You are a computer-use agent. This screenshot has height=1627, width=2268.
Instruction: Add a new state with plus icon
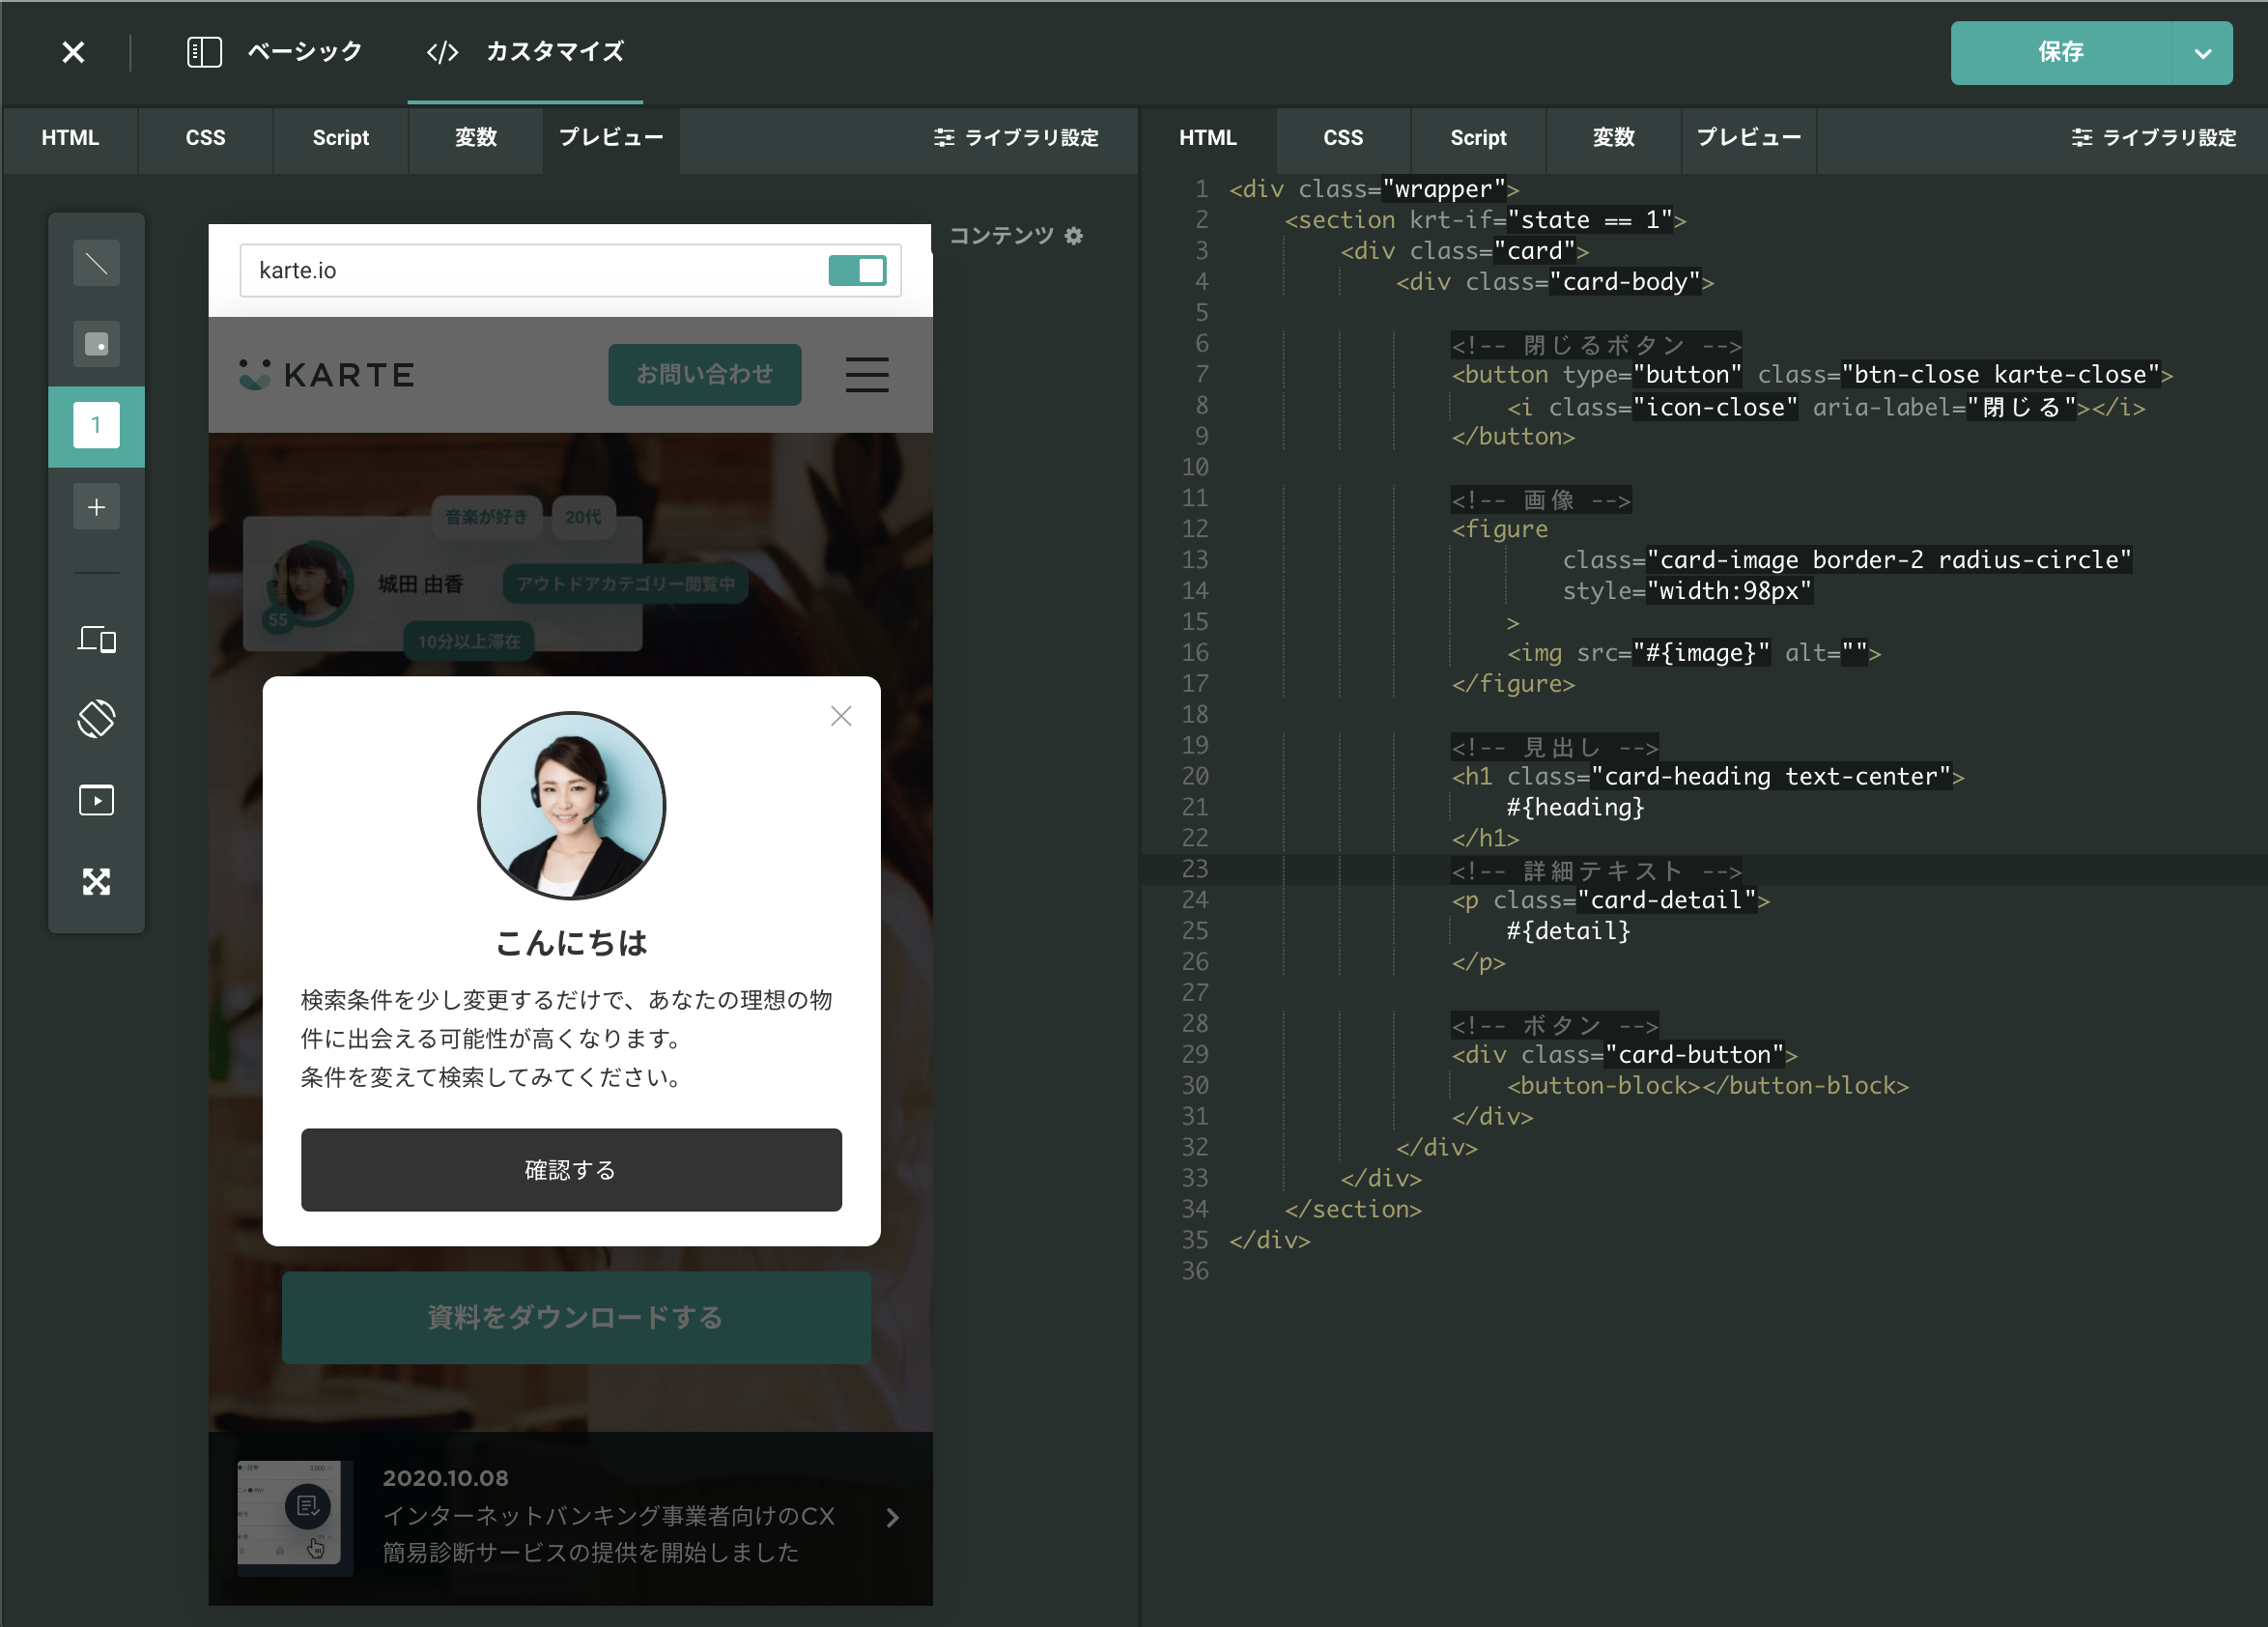[96, 507]
